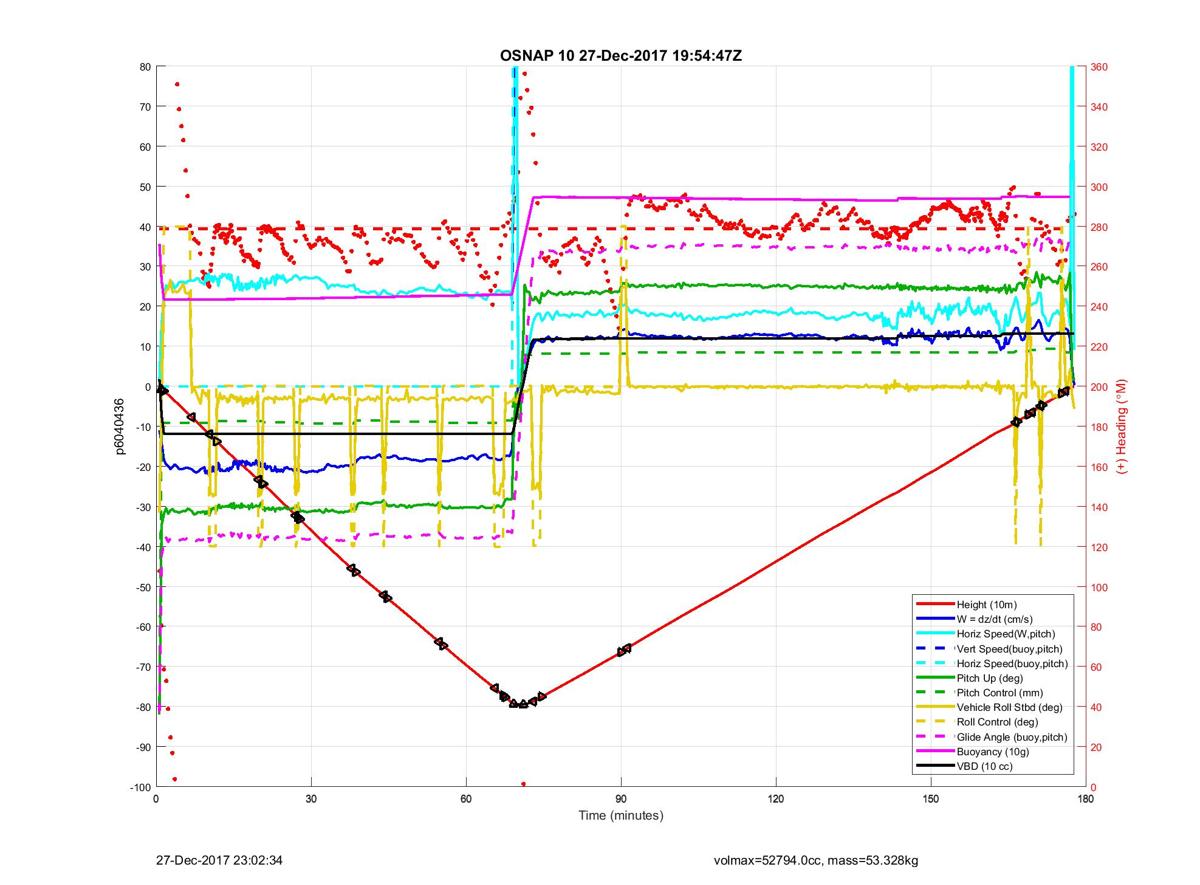Click legend entry "Horiz Speed(buoy,pitch)"
The height and width of the screenshot is (885, 1200).
coord(1012,663)
